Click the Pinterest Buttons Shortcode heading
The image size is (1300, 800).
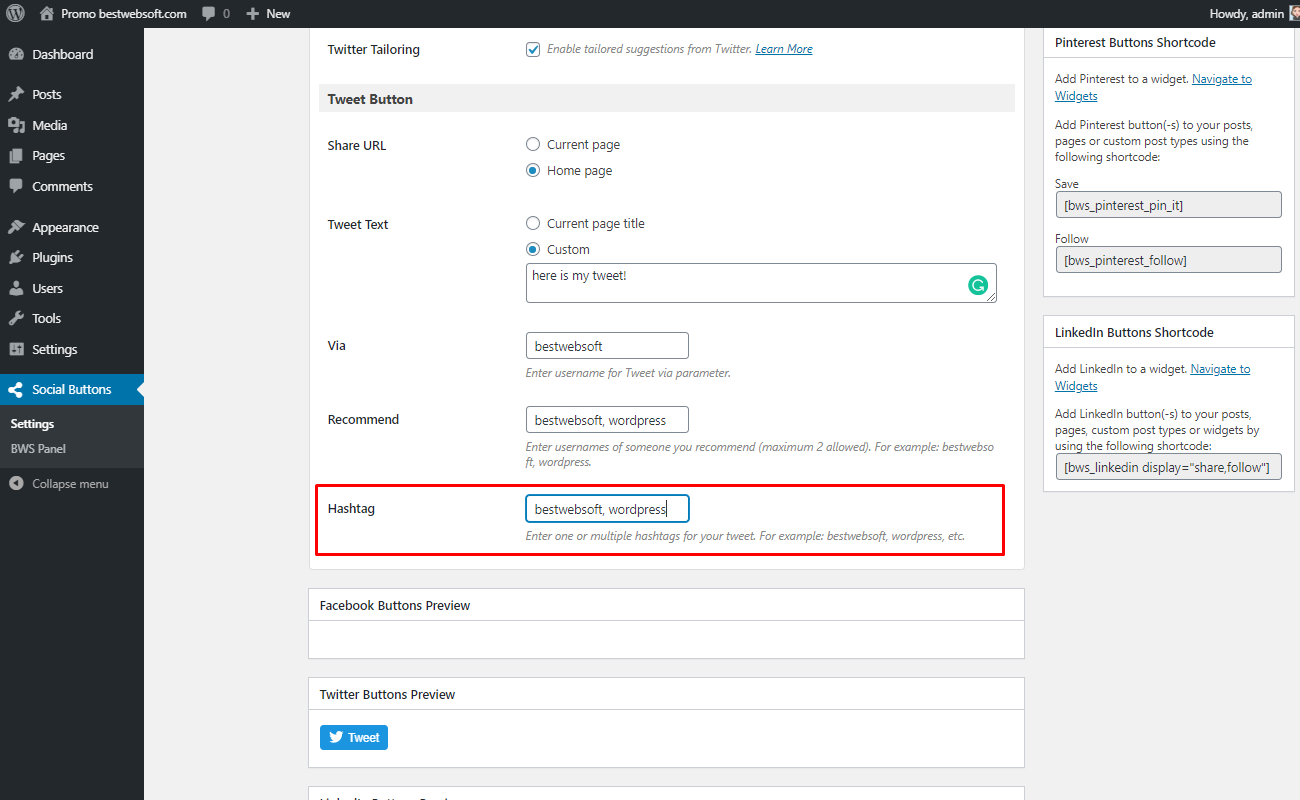tap(1135, 43)
